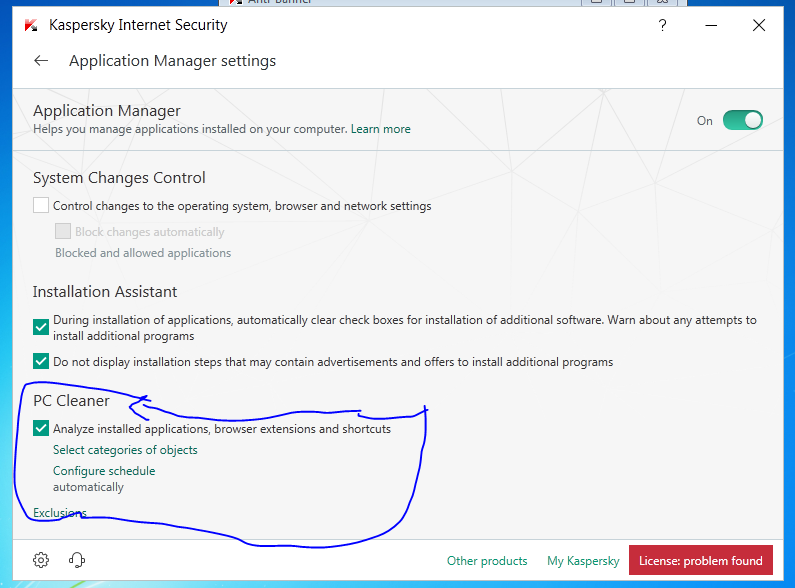
Task: Click the Installation Assistant heading
Action: (x=105, y=292)
